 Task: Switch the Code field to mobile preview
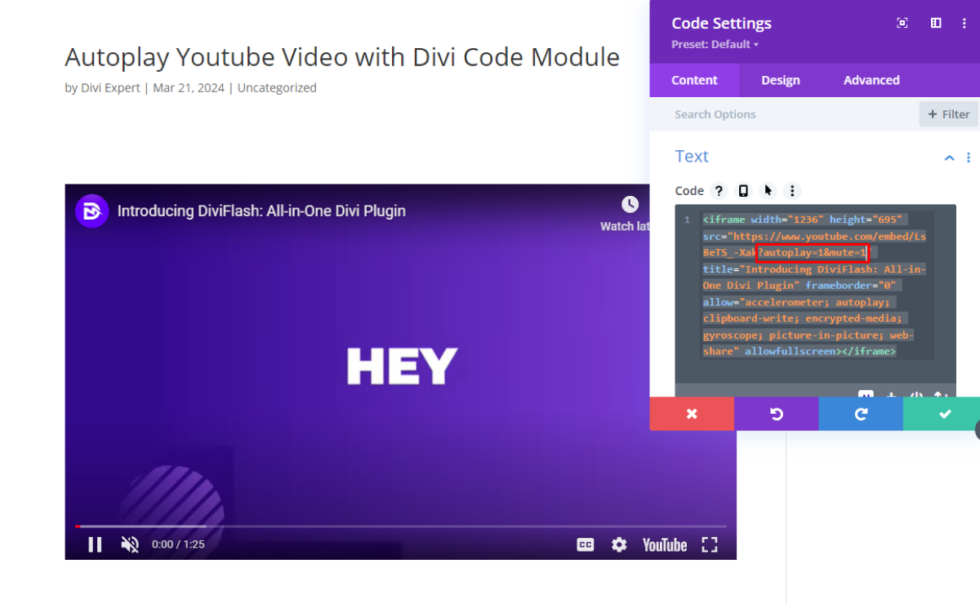[x=743, y=190]
